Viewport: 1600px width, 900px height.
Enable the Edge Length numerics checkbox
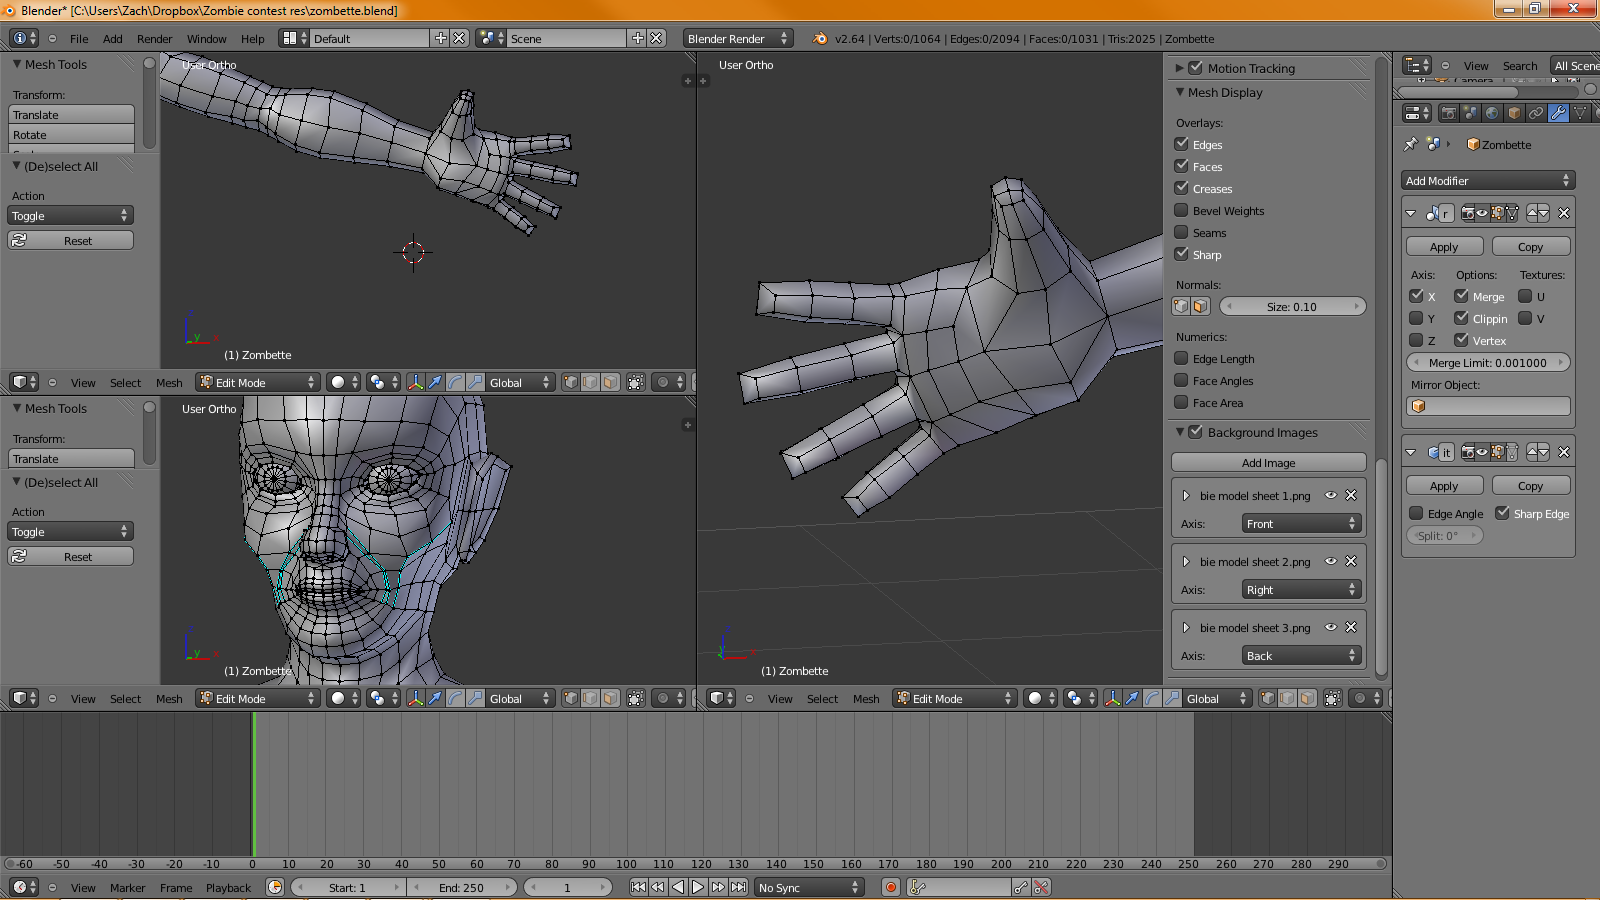tap(1181, 358)
